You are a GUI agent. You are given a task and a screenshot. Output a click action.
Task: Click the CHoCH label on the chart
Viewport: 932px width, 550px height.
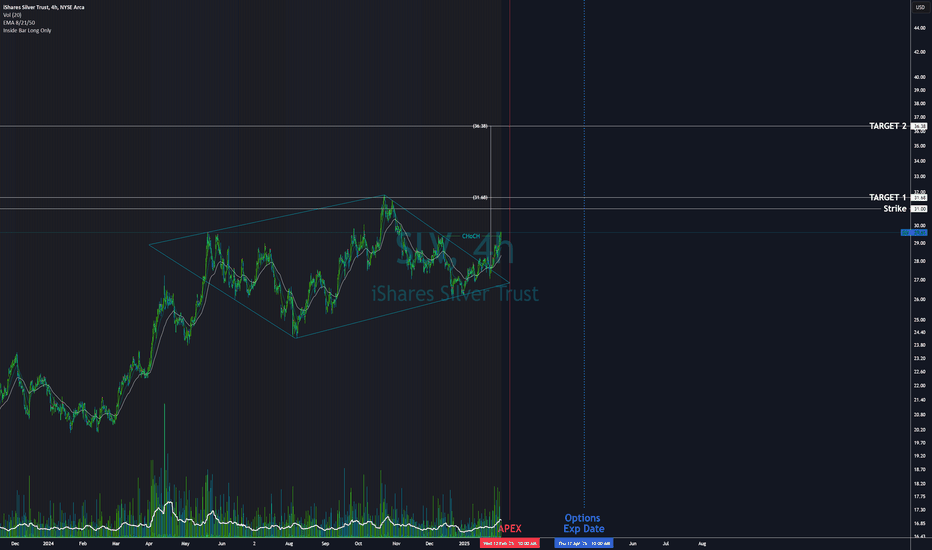pos(471,236)
